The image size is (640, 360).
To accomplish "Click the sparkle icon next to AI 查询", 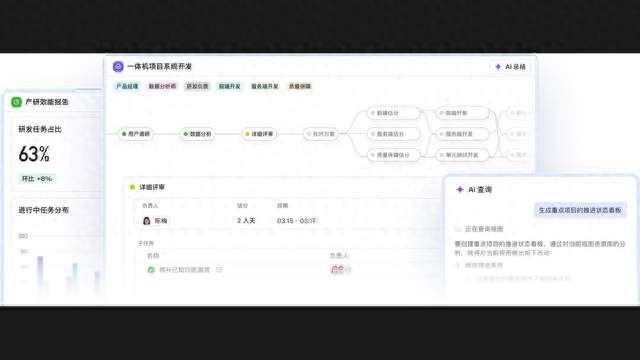I will tap(460, 189).
